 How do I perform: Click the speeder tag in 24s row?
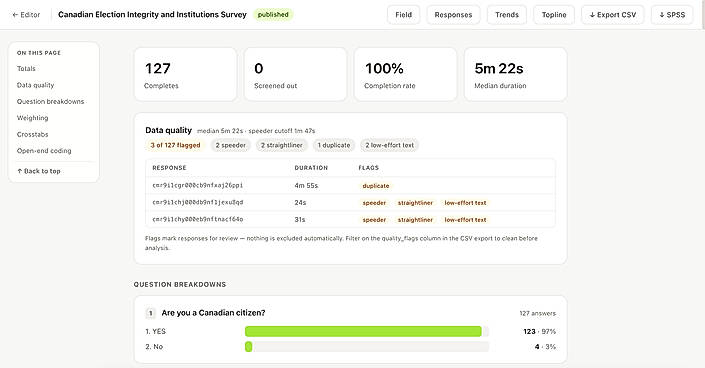coord(374,203)
